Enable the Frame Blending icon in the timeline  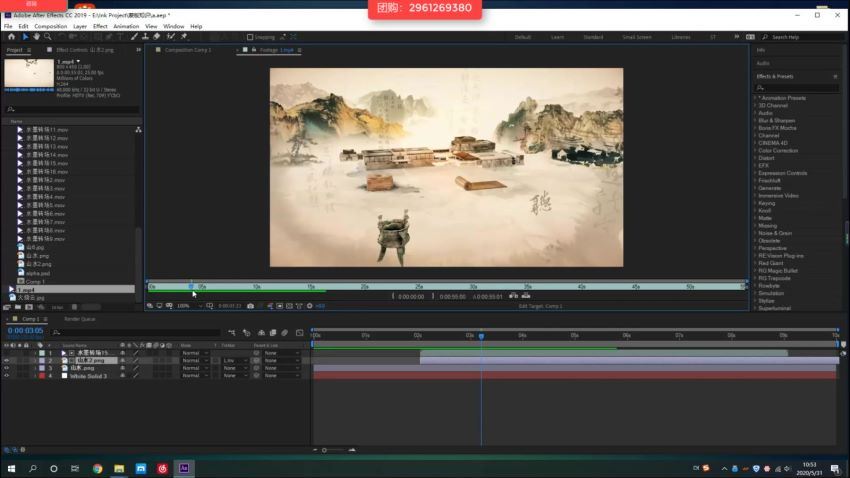(x=273, y=333)
